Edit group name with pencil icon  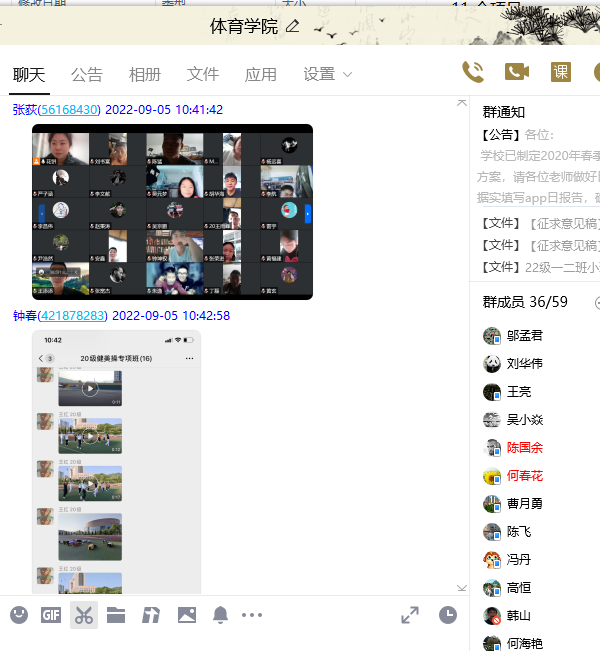[292, 26]
